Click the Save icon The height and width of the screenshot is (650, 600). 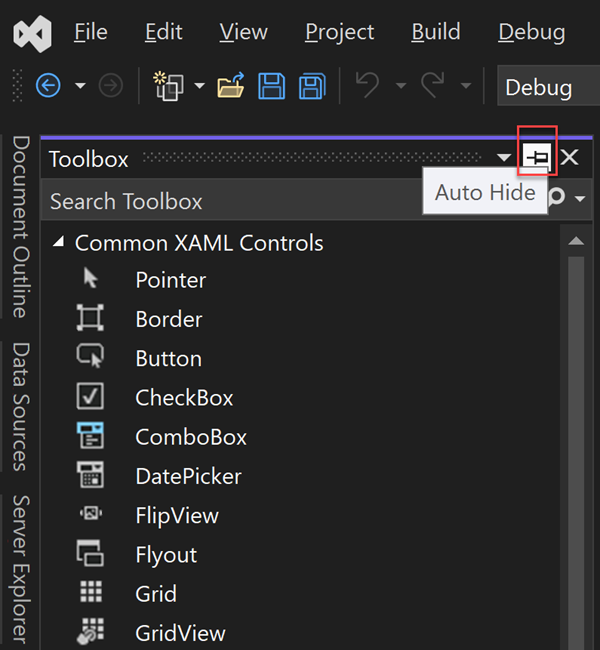[x=272, y=86]
